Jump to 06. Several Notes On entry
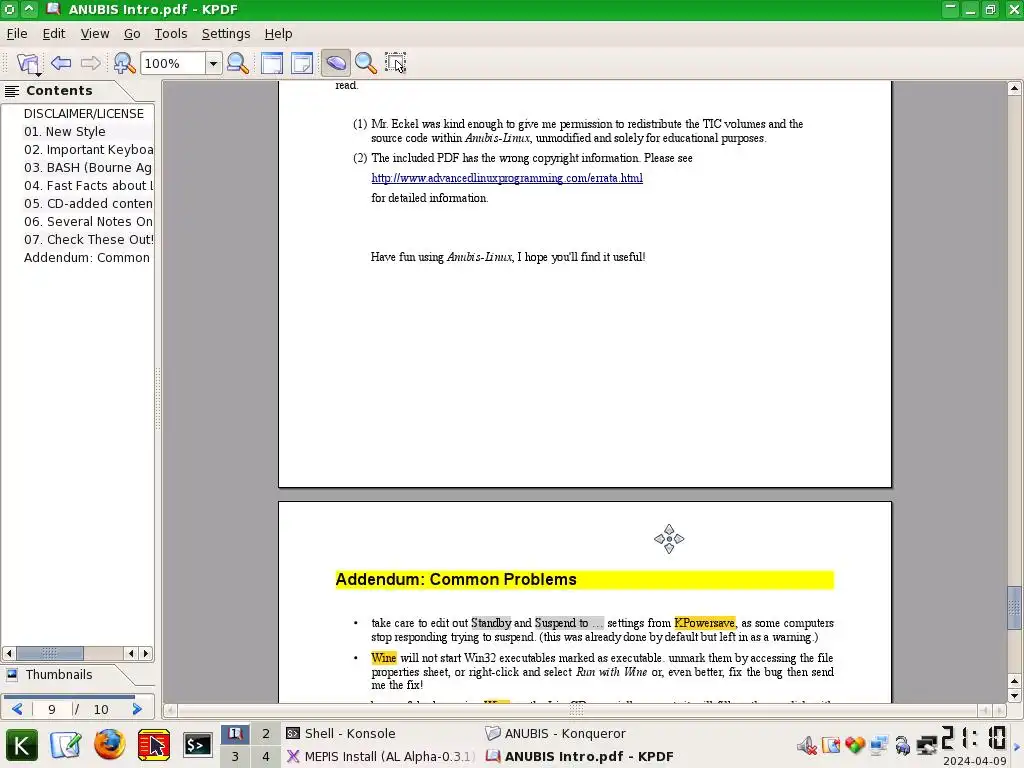Viewport: 1024px width, 768px height. (x=88, y=221)
